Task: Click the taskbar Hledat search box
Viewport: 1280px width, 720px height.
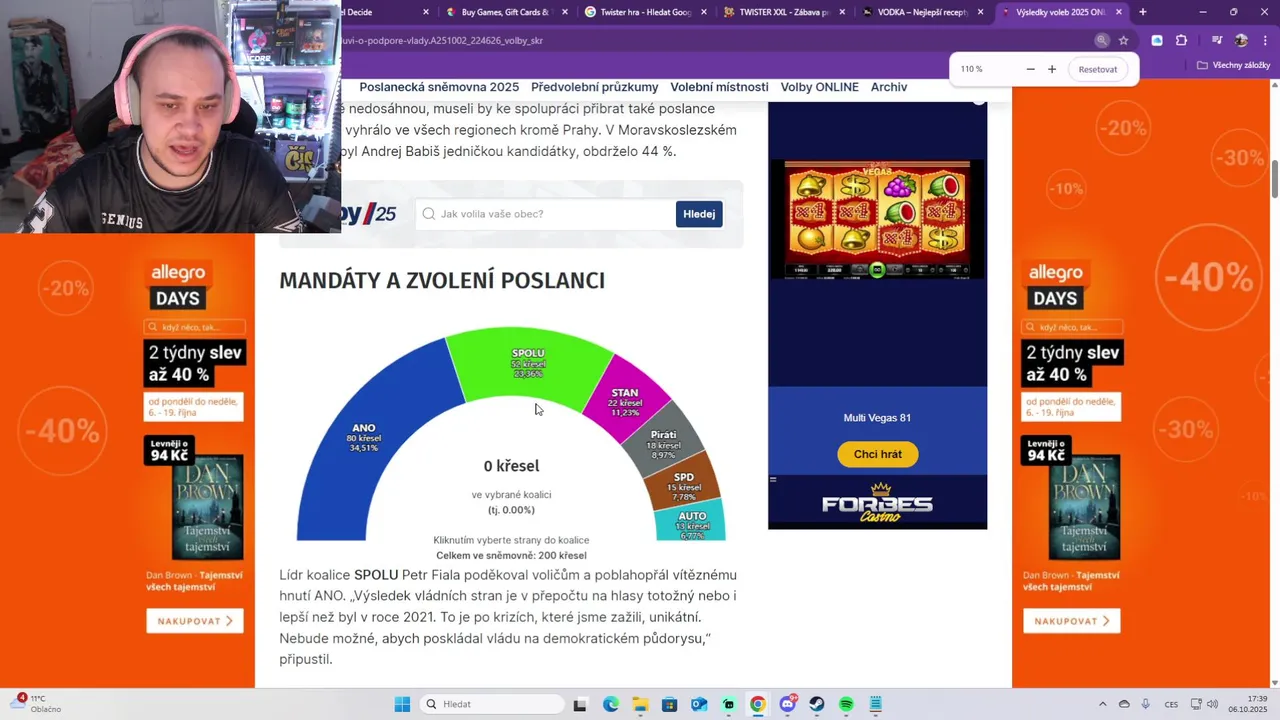Action: 492,704
